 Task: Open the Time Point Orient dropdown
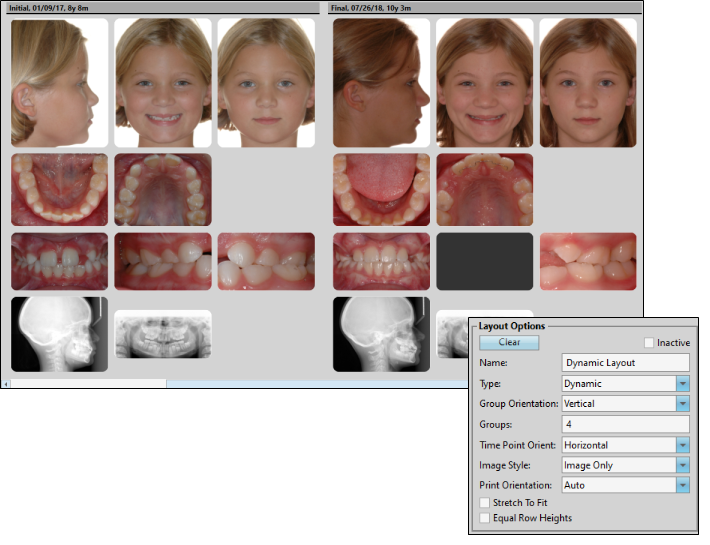pos(682,445)
